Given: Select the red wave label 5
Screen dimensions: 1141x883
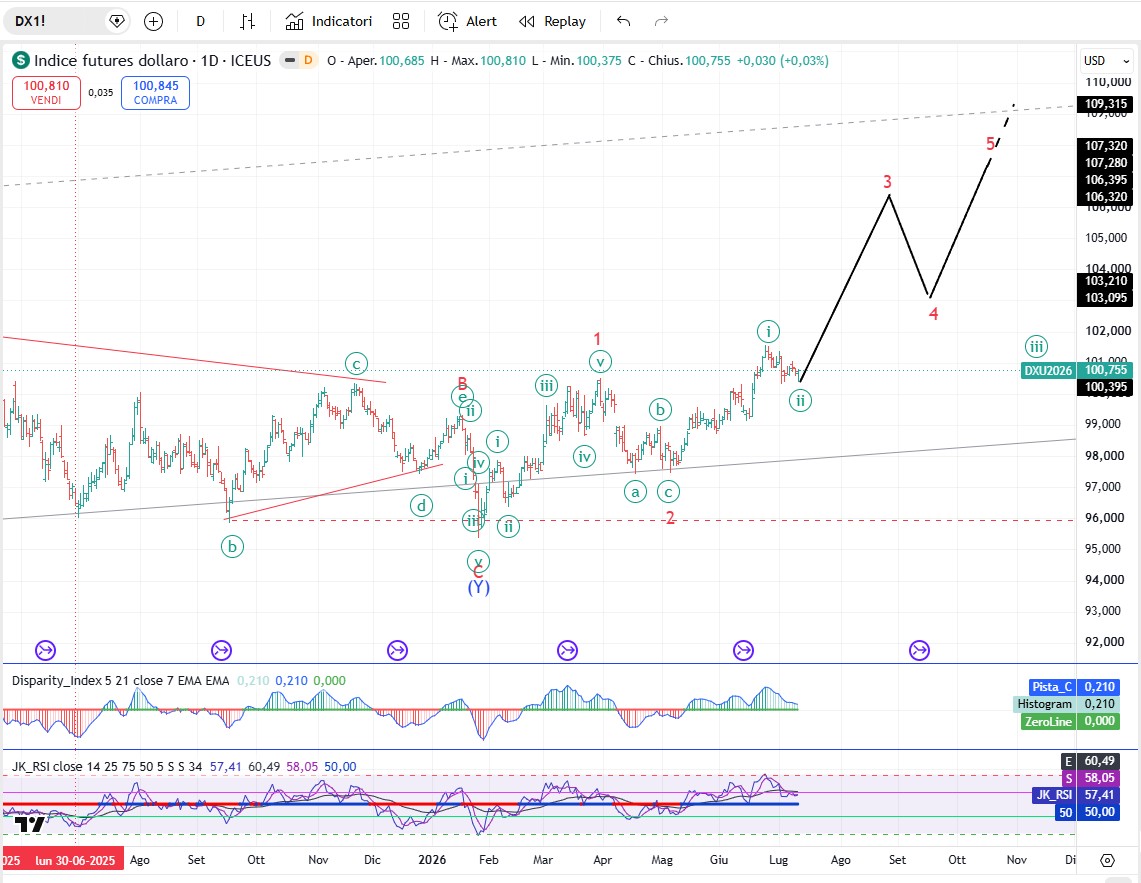Looking at the screenshot, I should click(990, 143).
